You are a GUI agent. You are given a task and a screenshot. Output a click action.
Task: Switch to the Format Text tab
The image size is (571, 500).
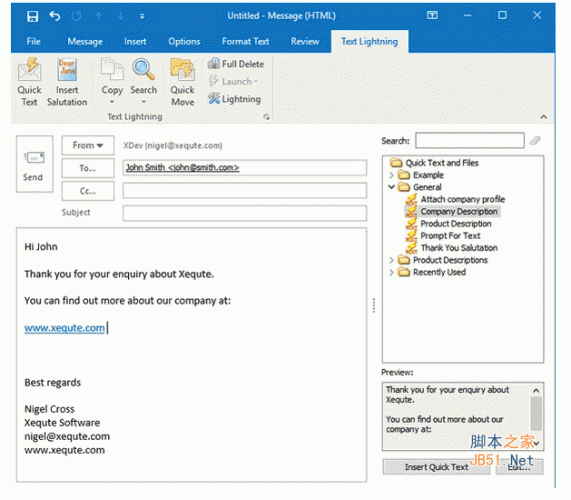point(245,42)
